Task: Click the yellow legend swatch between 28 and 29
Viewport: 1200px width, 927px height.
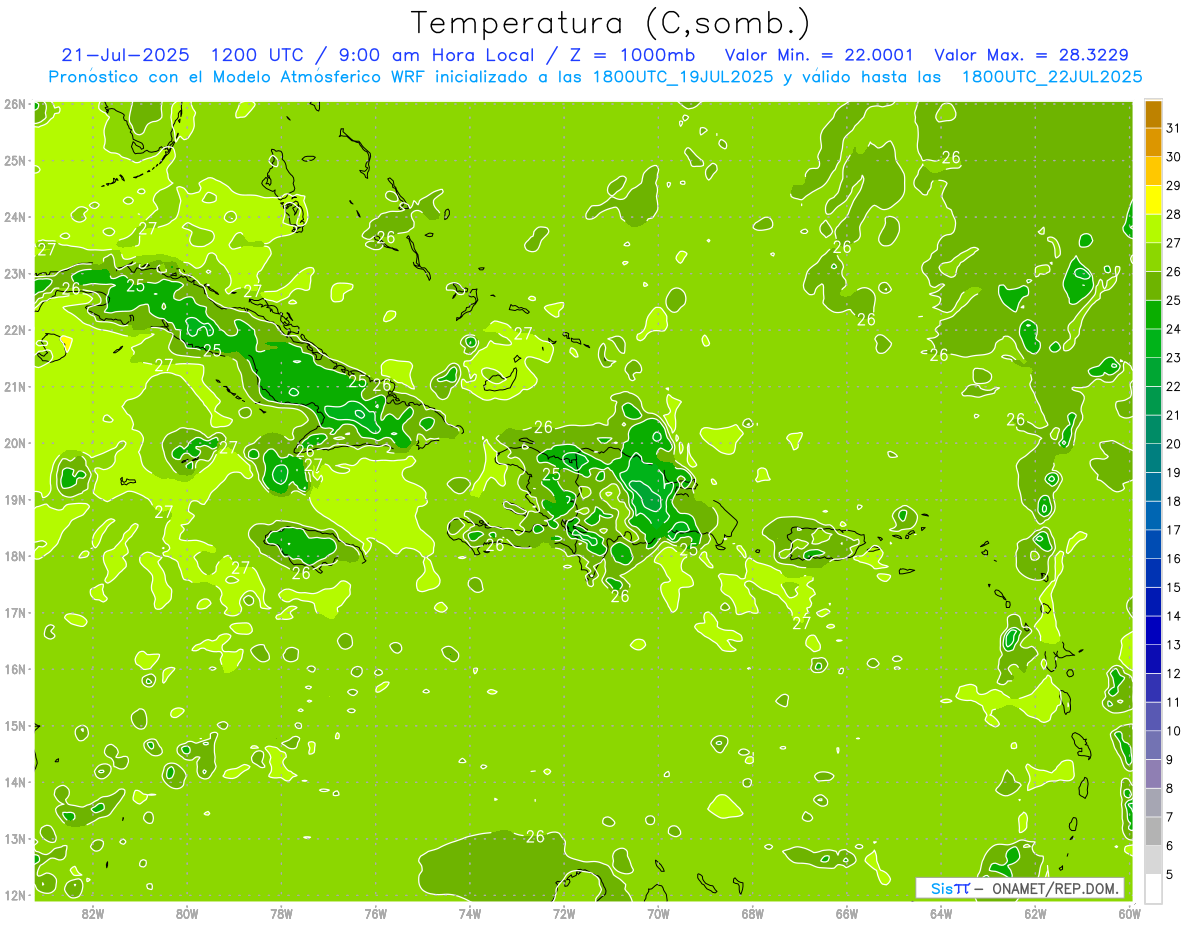Action: coord(1153,200)
